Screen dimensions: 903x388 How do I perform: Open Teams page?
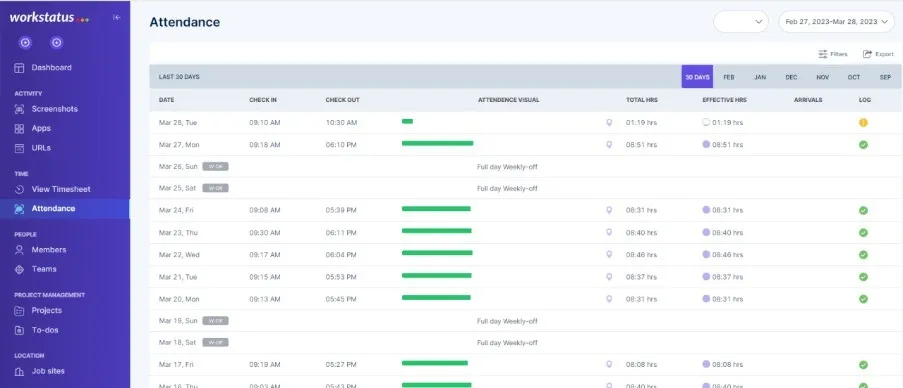[x=44, y=269]
